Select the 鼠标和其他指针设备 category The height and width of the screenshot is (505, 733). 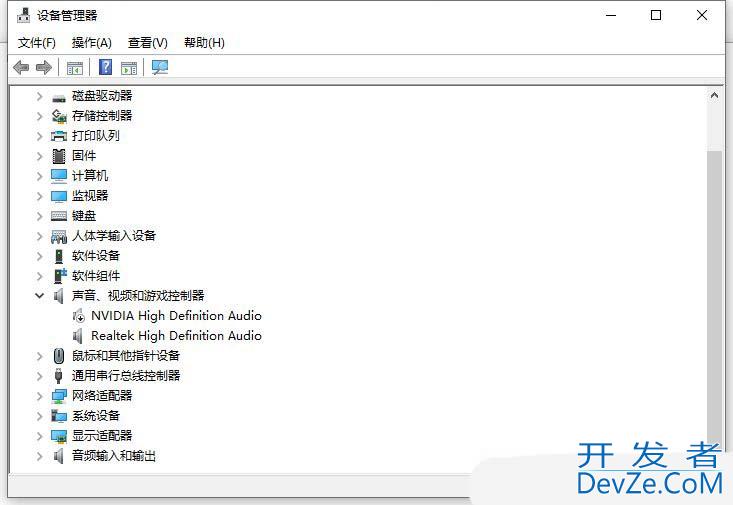click(125, 356)
